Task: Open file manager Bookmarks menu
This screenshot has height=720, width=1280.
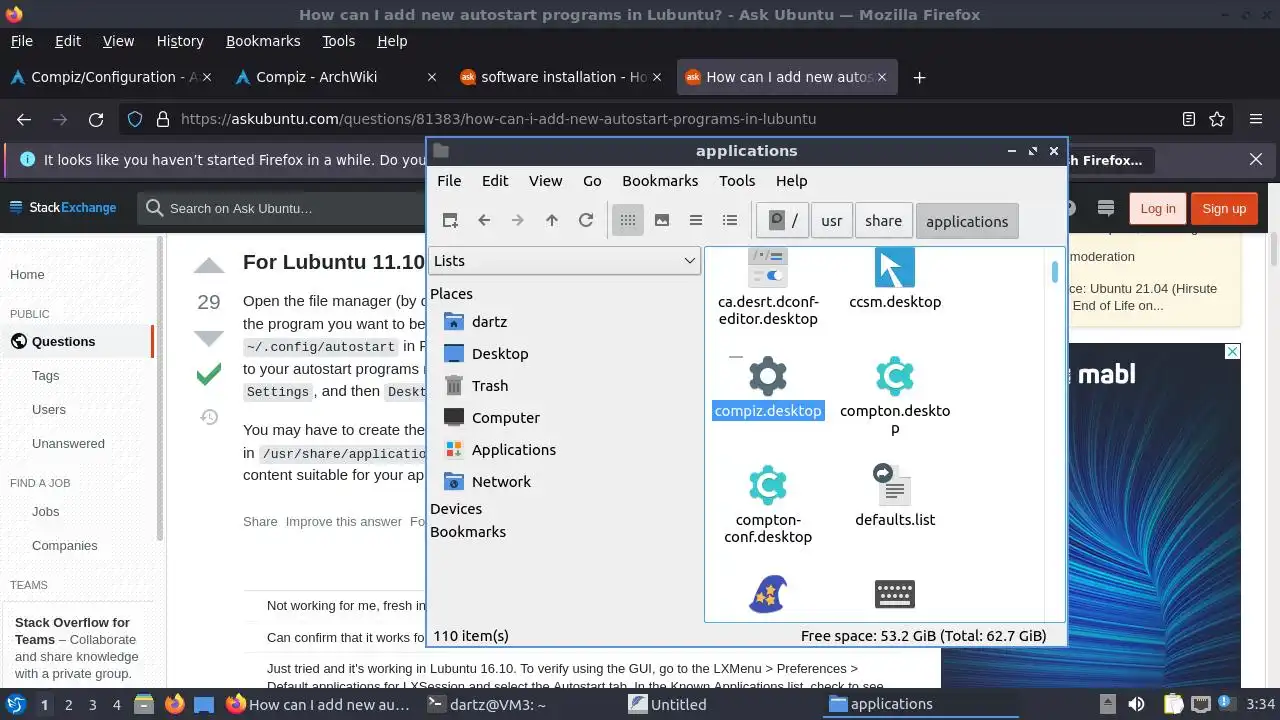Action: tap(660, 181)
